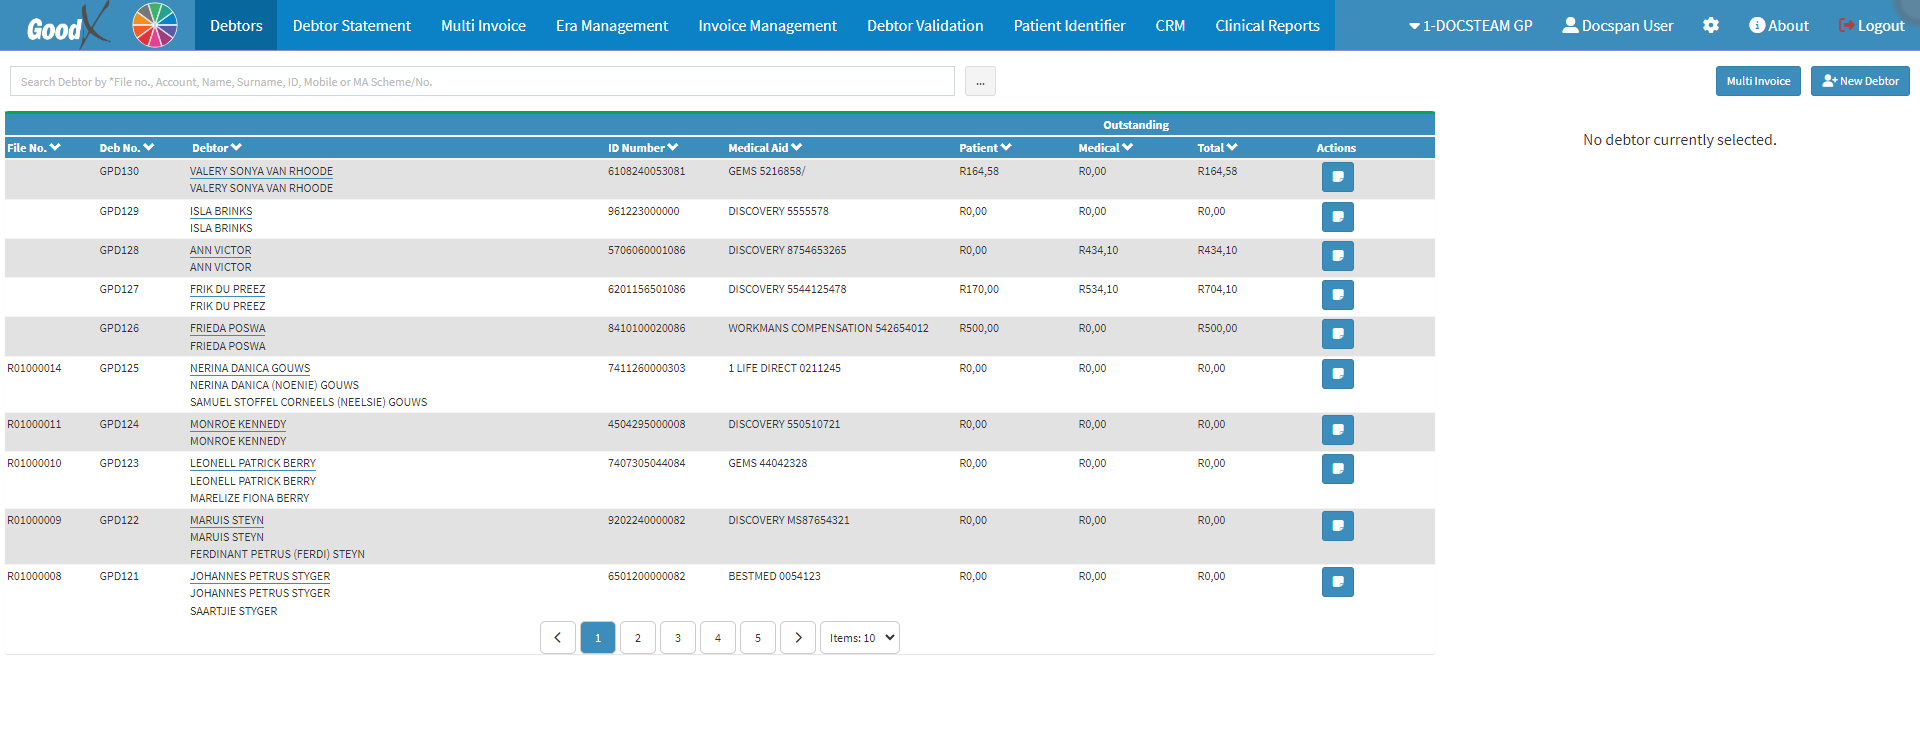Open the FRIK DU PREEZ debtor link
The height and width of the screenshot is (731, 1920).
[x=228, y=289]
